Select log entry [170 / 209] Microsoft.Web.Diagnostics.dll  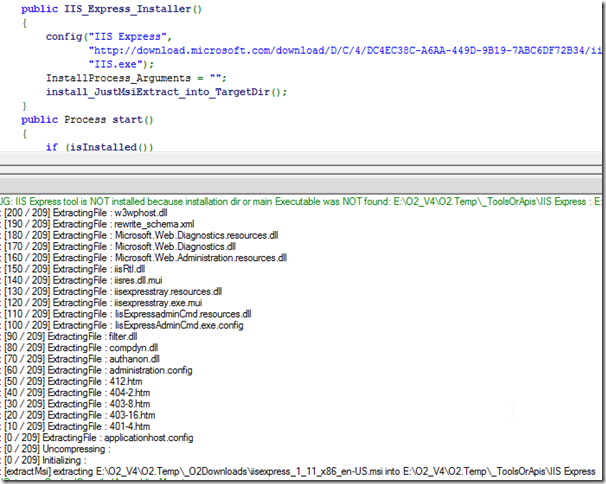click(x=119, y=246)
